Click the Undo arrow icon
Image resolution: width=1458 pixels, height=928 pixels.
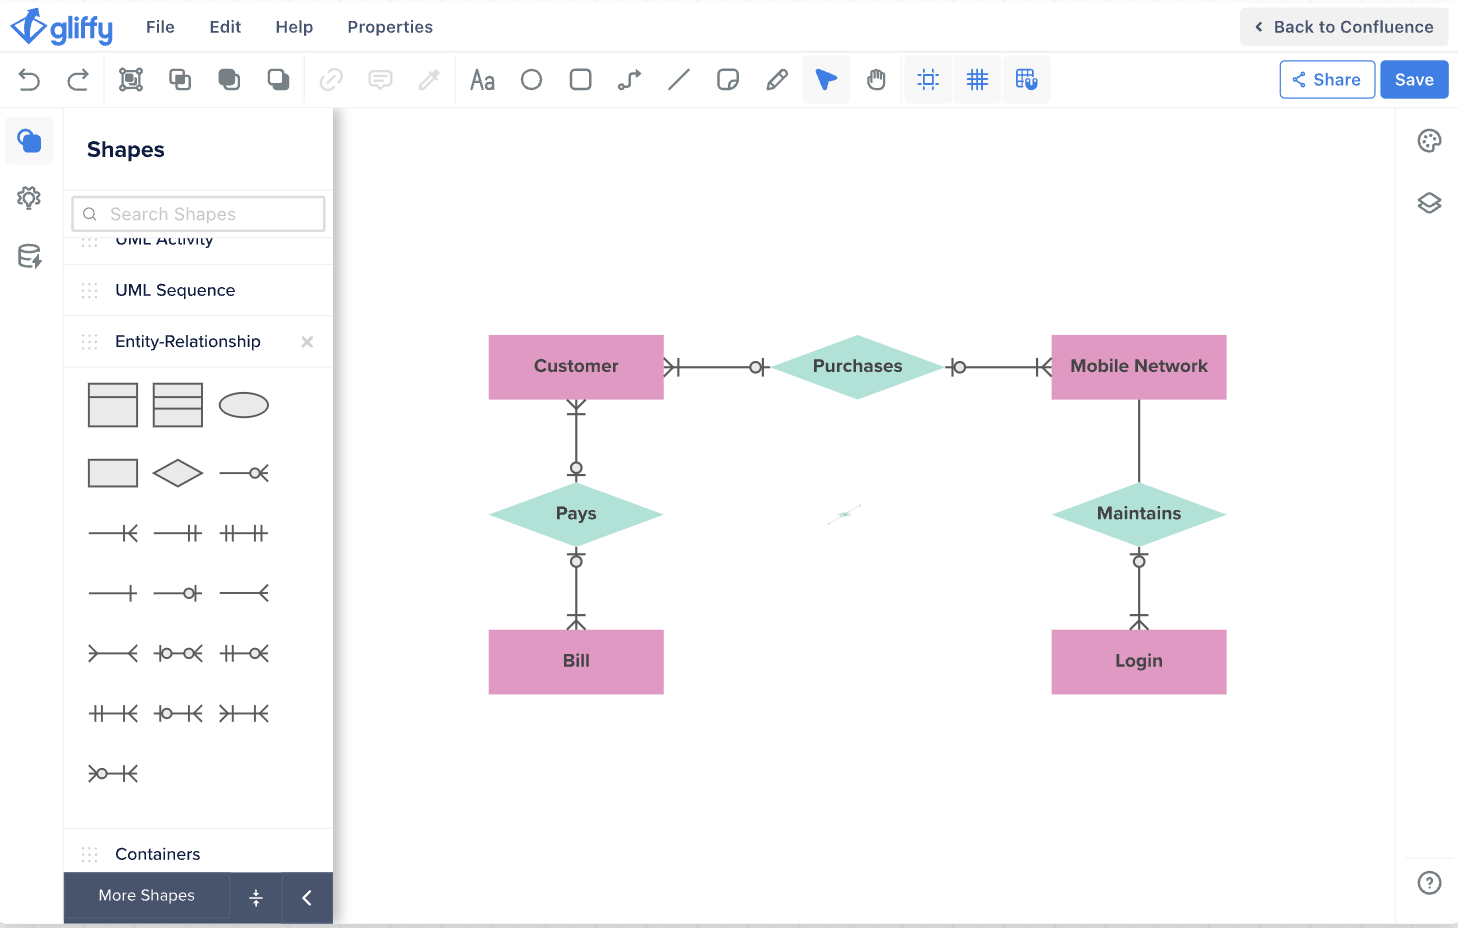tap(29, 80)
